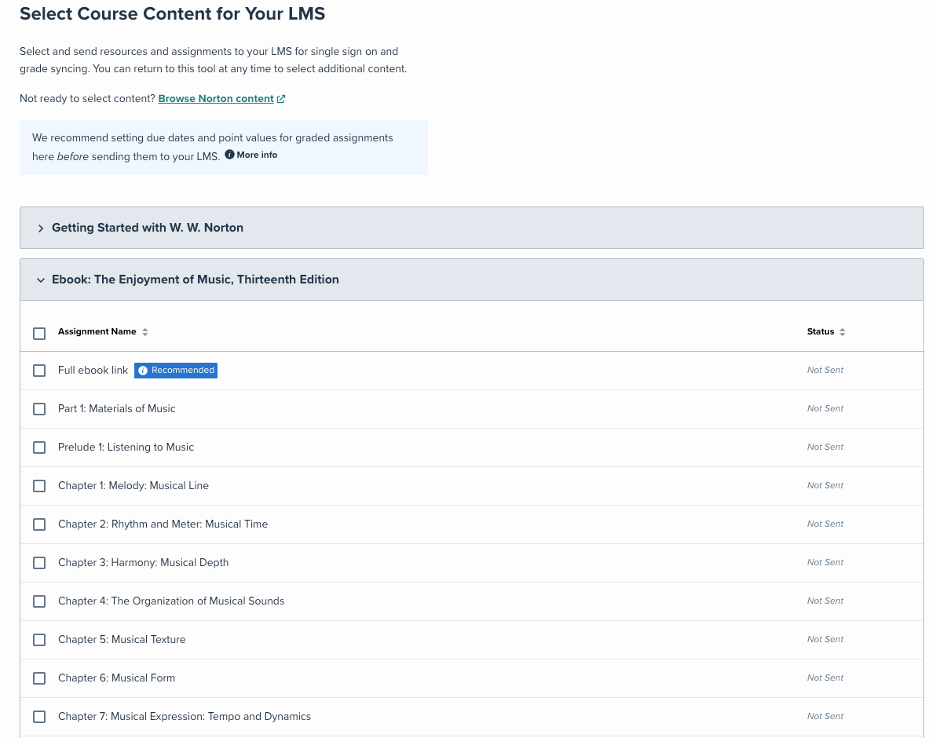Enable the Chapter 5: Musical Texture checkbox

click(39, 639)
